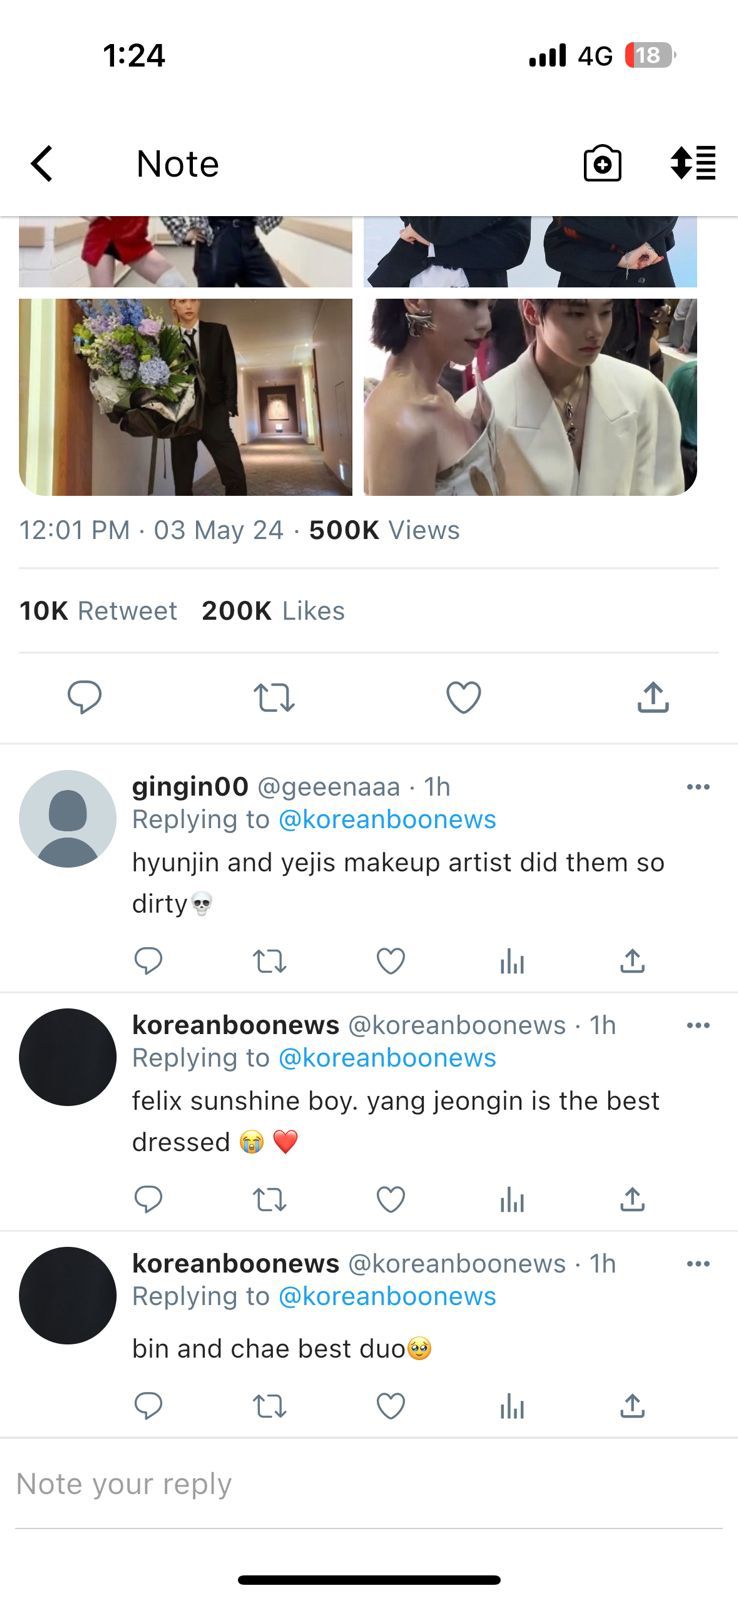Tap the Note your reply field
Viewport: 738px width, 1600px height.
pyautogui.click(x=368, y=1484)
